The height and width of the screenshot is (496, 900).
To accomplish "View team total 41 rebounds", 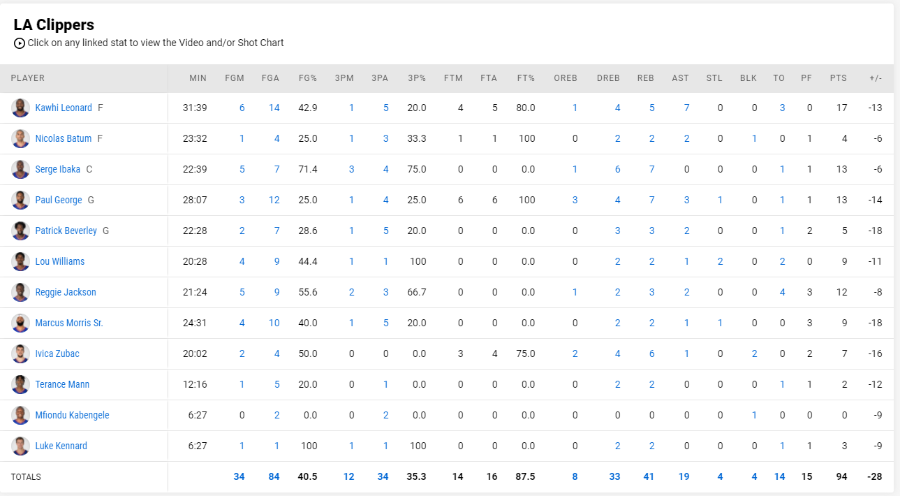I will pos(649,476).
